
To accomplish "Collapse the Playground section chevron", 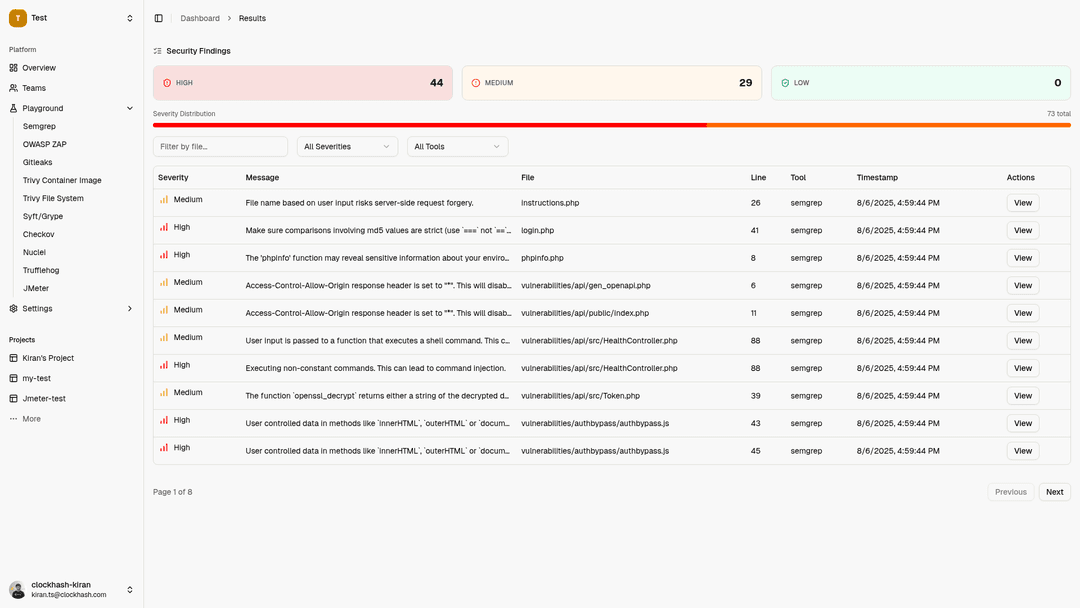I will pyautogui.click(x=129, y=108).
